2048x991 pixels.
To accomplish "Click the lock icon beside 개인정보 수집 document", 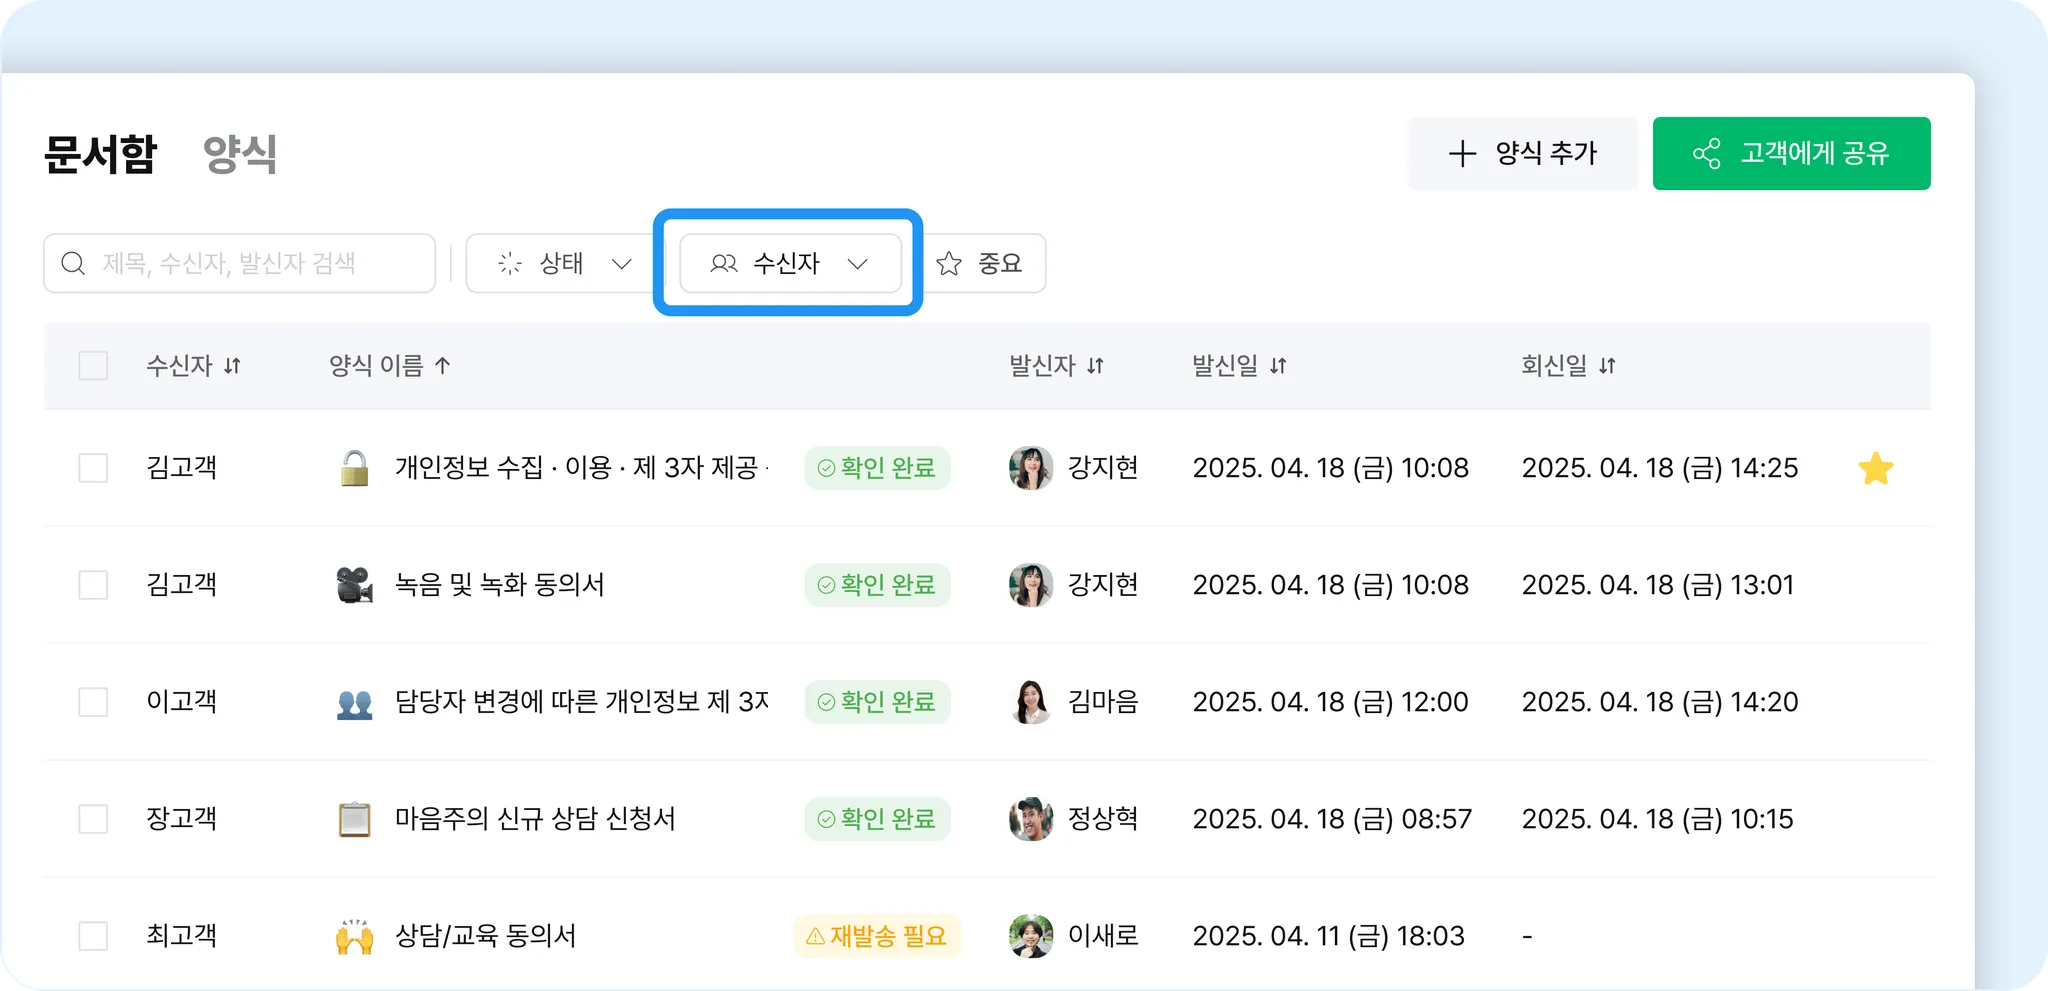I will [354, 468].
